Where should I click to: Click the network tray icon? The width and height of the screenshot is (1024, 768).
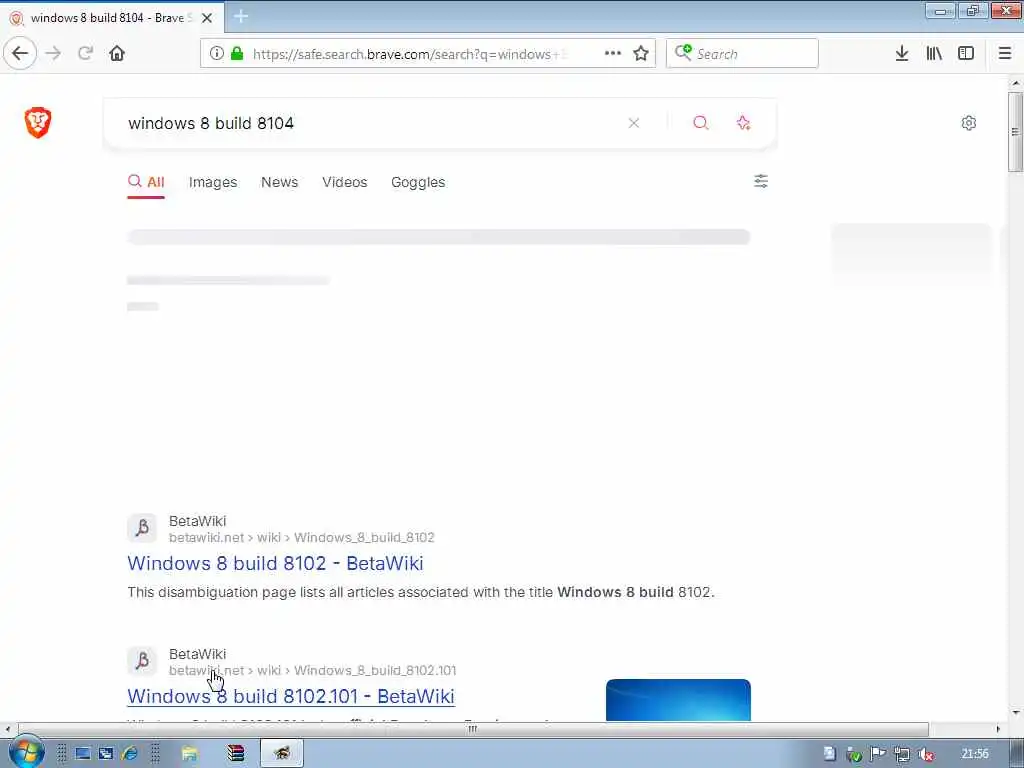point(902,754)
